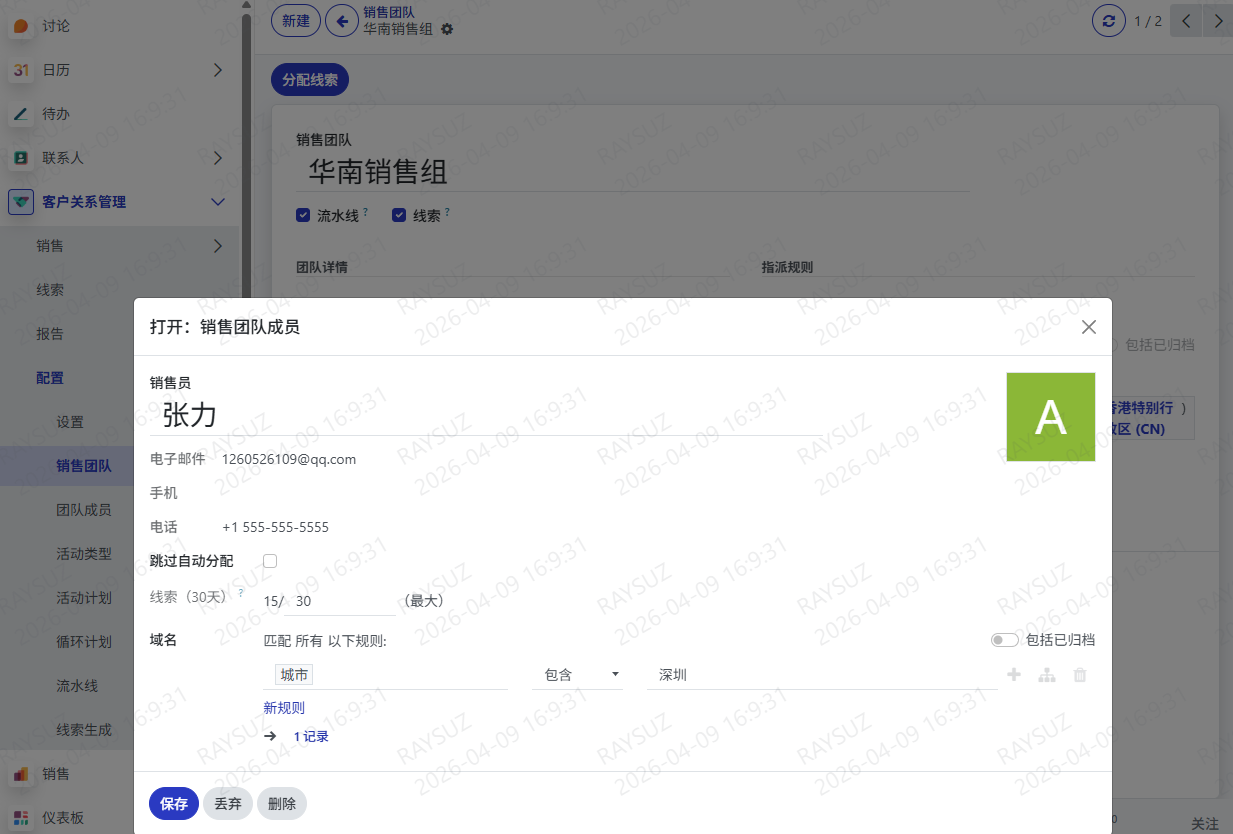Open 线索生成 in the sidebar
The image size is (1233, 834).
click(x=84, y=730)
